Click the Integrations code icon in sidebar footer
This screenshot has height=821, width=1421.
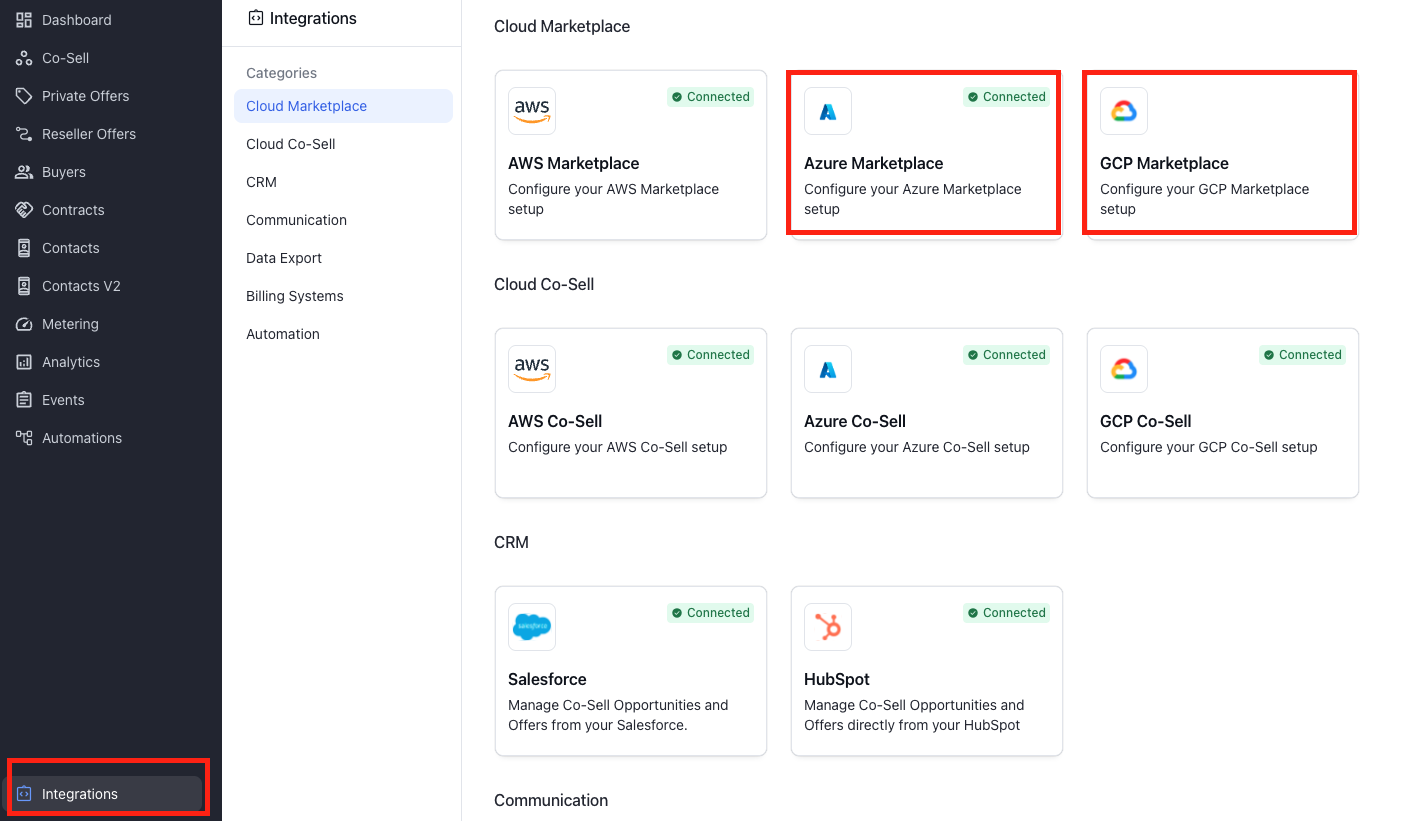(x=24, y=794)
